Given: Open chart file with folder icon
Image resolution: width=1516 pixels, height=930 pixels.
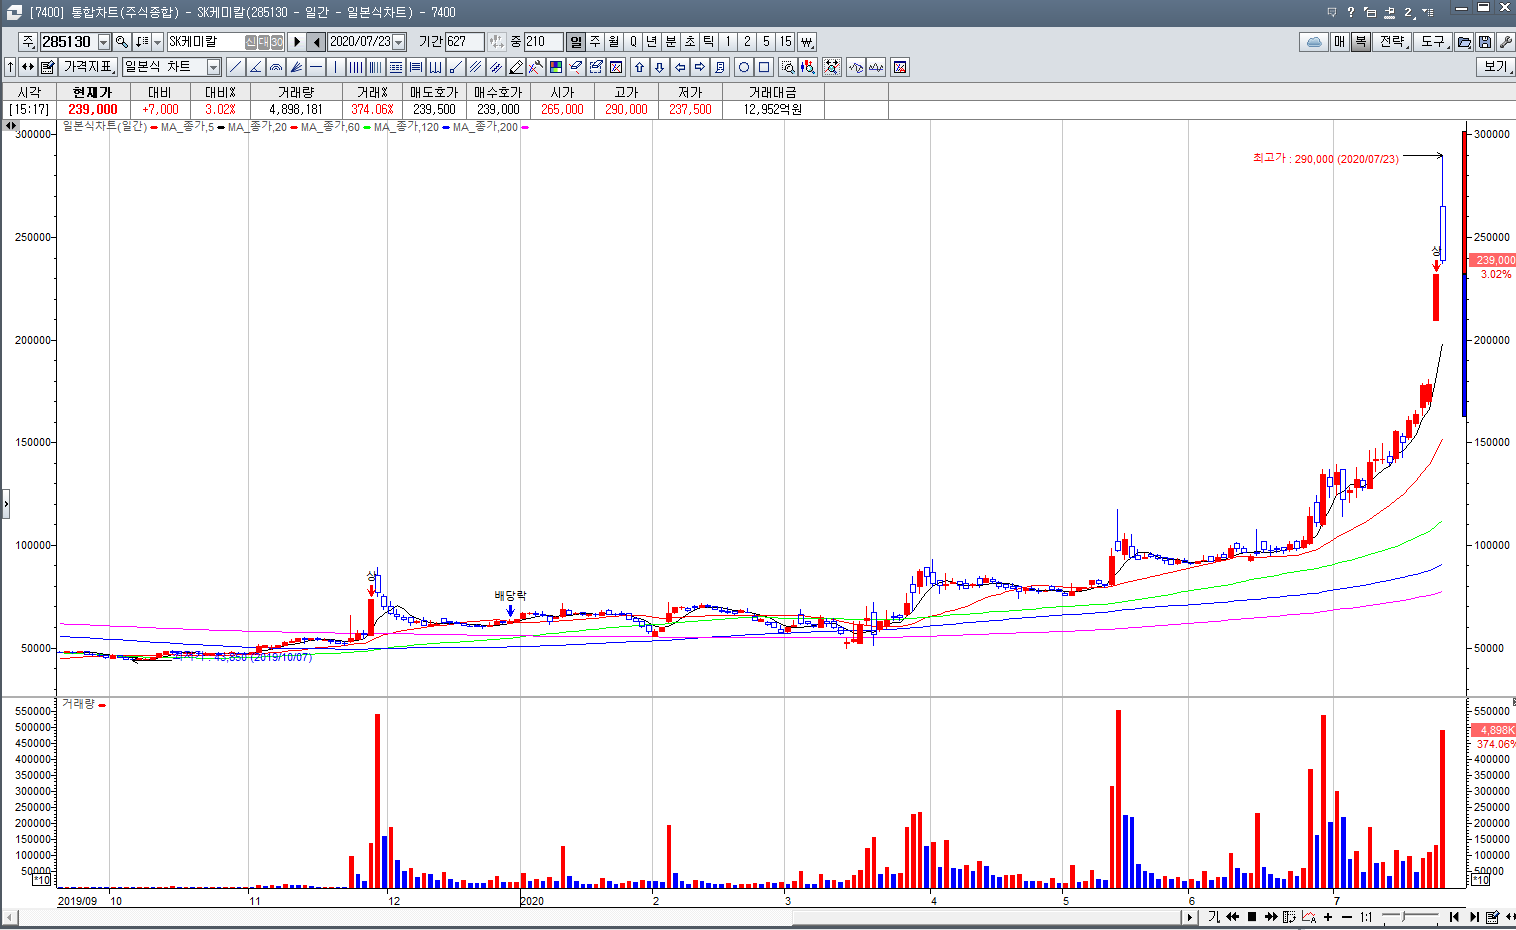Looking at the screenshot, I should (1464, 42).
